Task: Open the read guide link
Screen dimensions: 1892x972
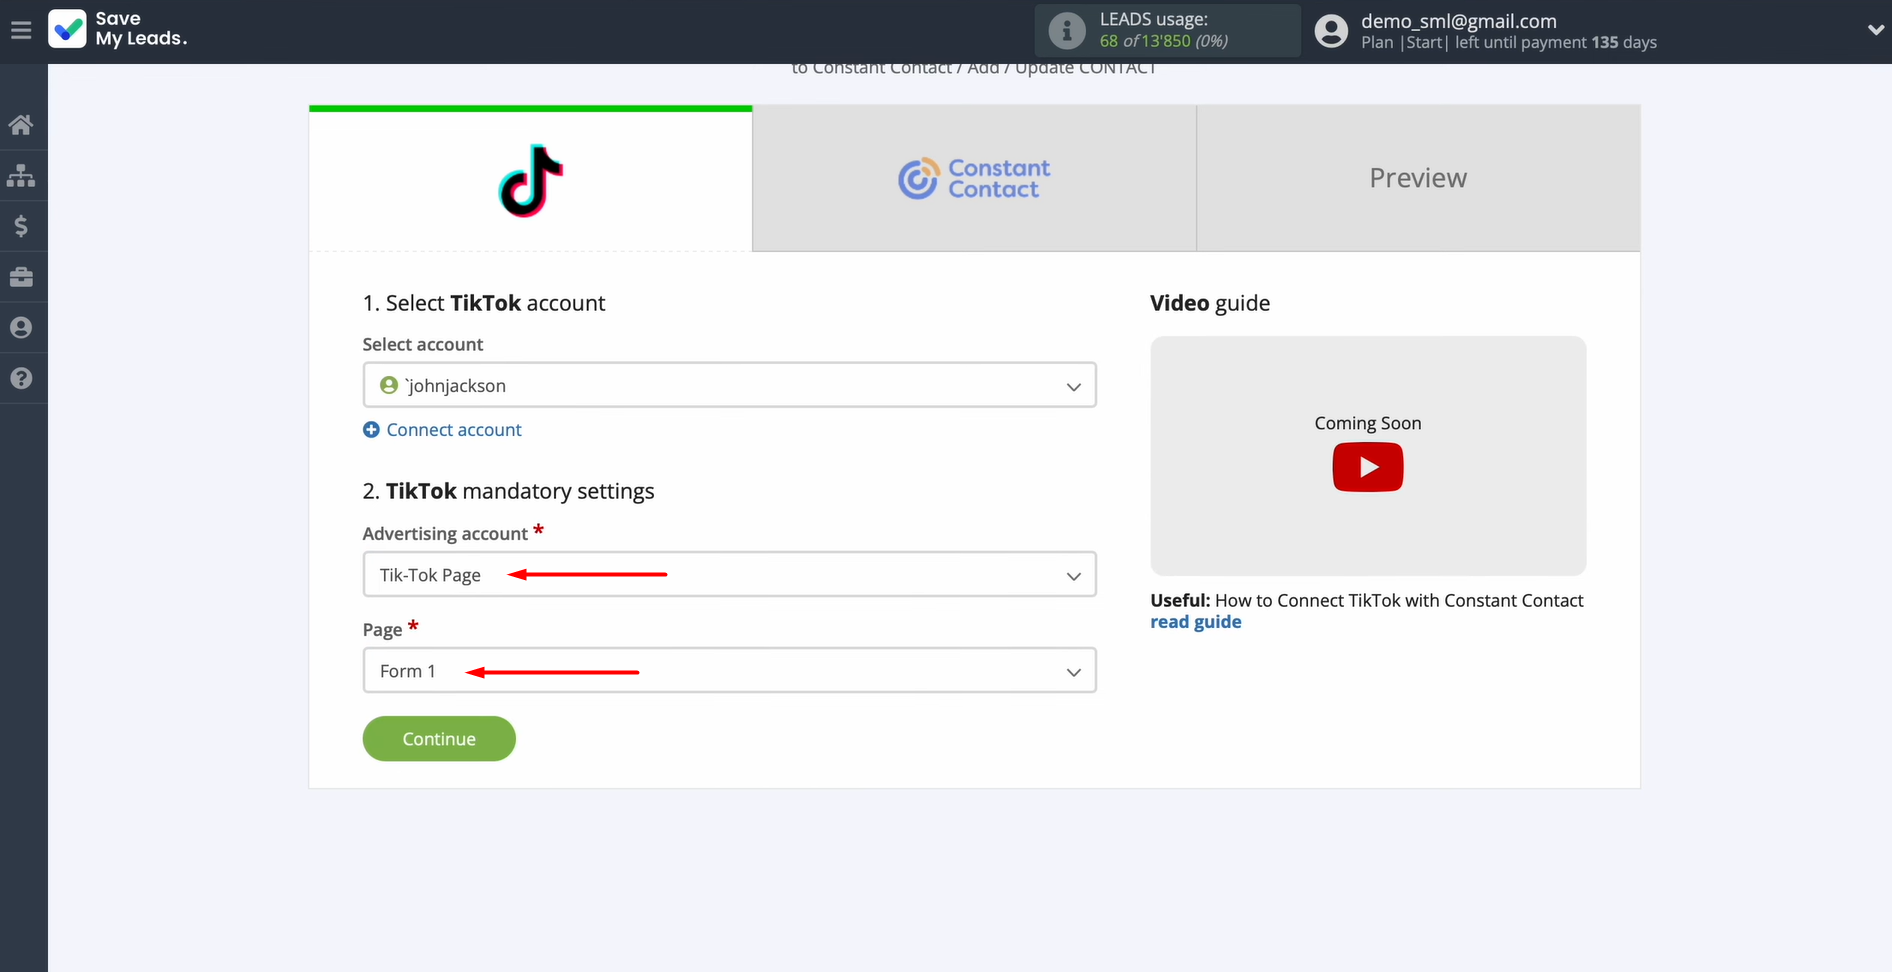Action: click(x=1195, y=621)
